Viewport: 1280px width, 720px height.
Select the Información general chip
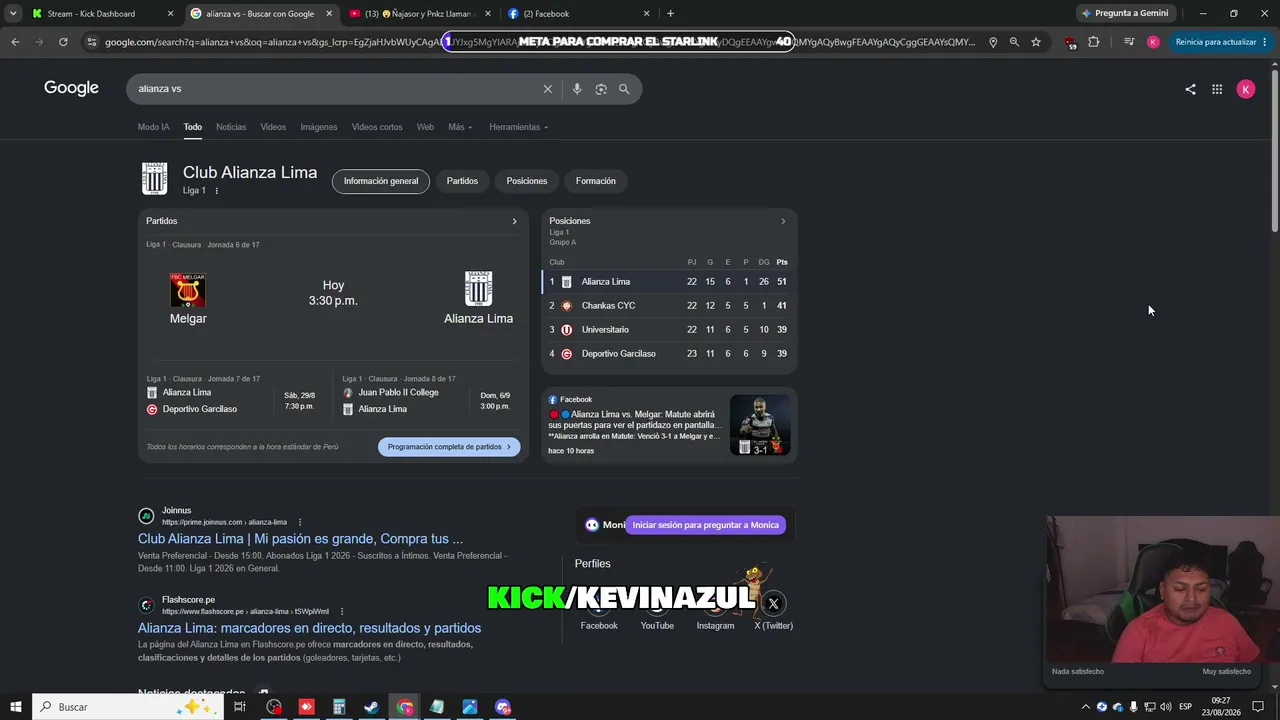tap(381, 181)
